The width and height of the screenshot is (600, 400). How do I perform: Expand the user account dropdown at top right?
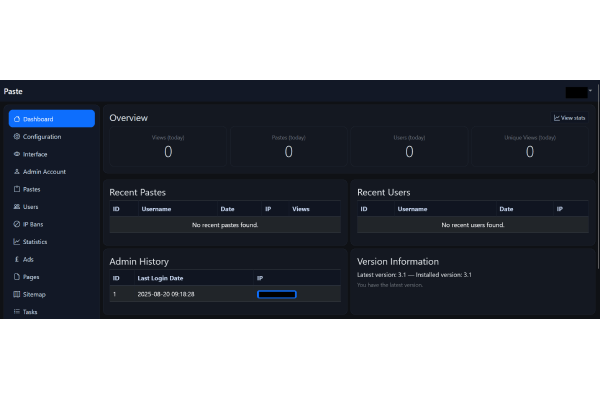(579, 92)
